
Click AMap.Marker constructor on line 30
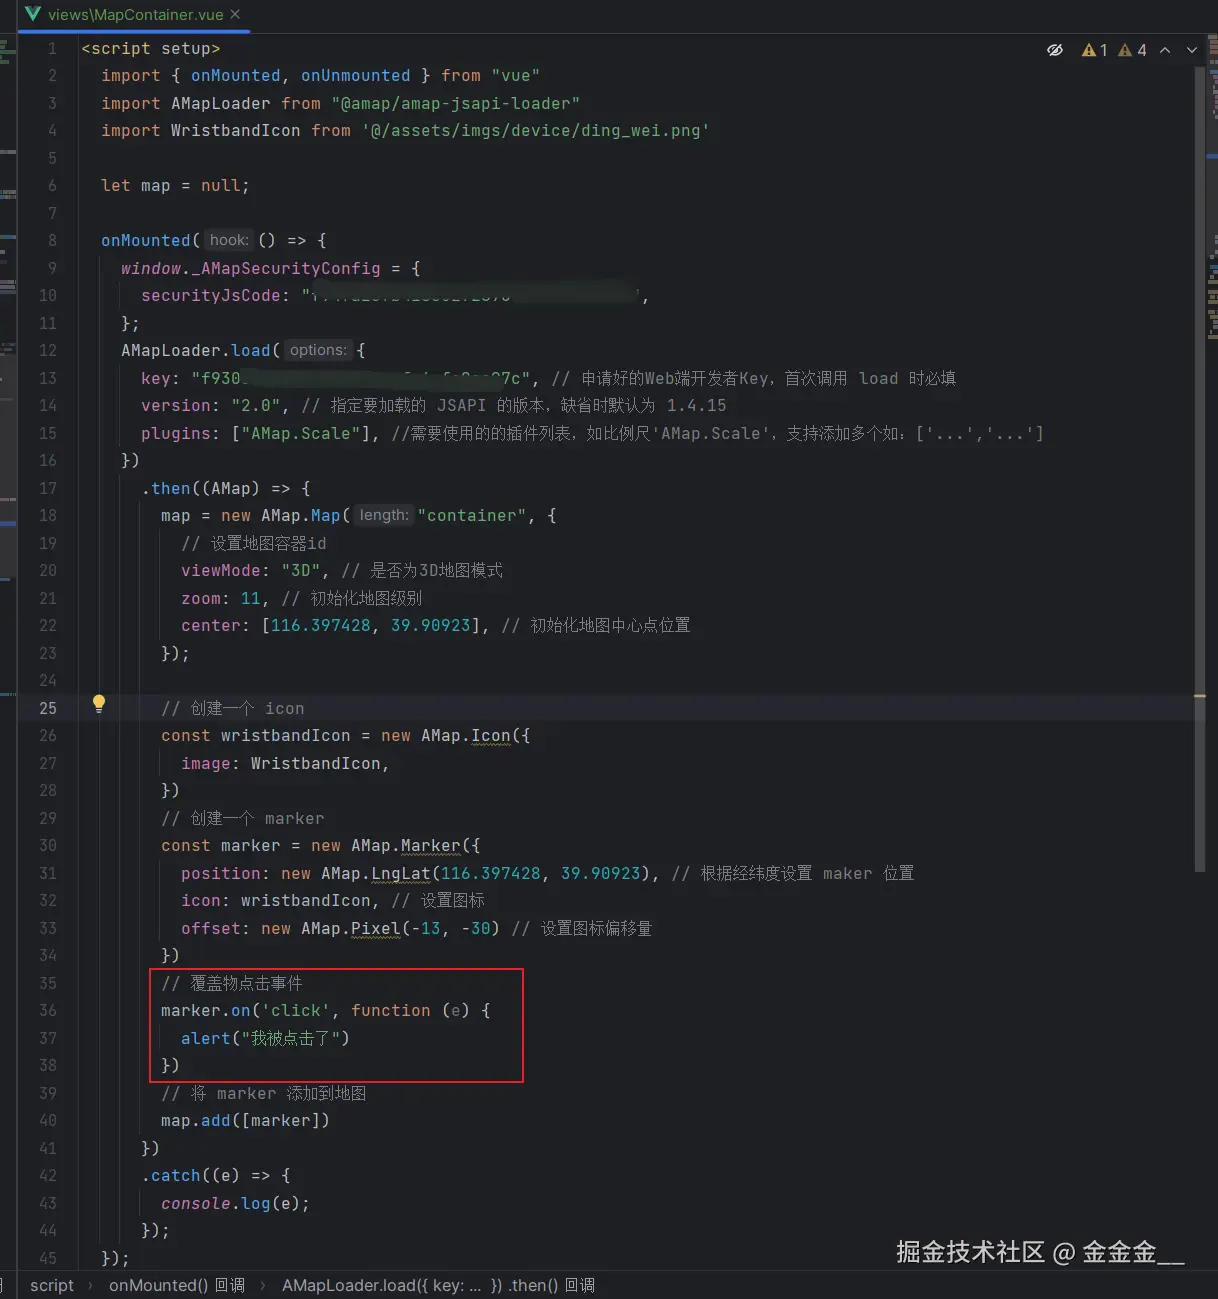click(x=405, y=846)
